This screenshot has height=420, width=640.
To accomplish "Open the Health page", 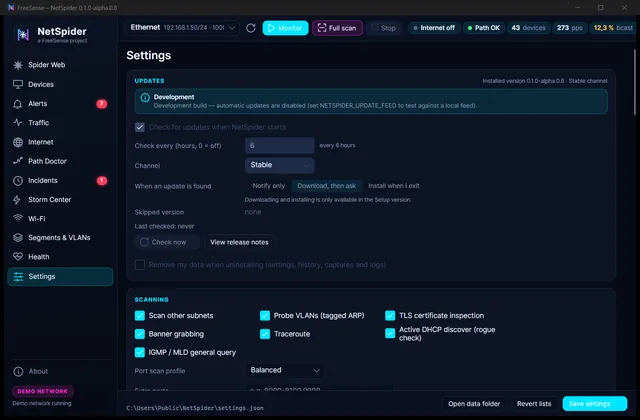I will [60, 257].
